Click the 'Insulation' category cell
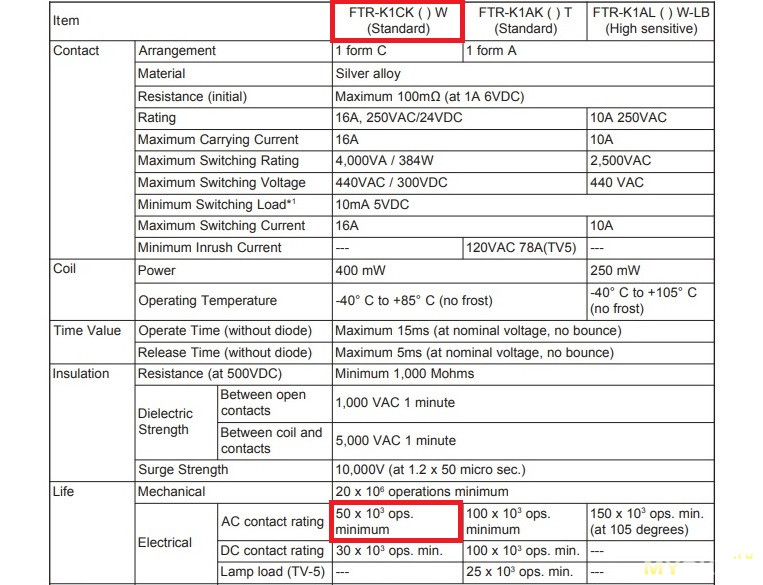 pos(92,422)
